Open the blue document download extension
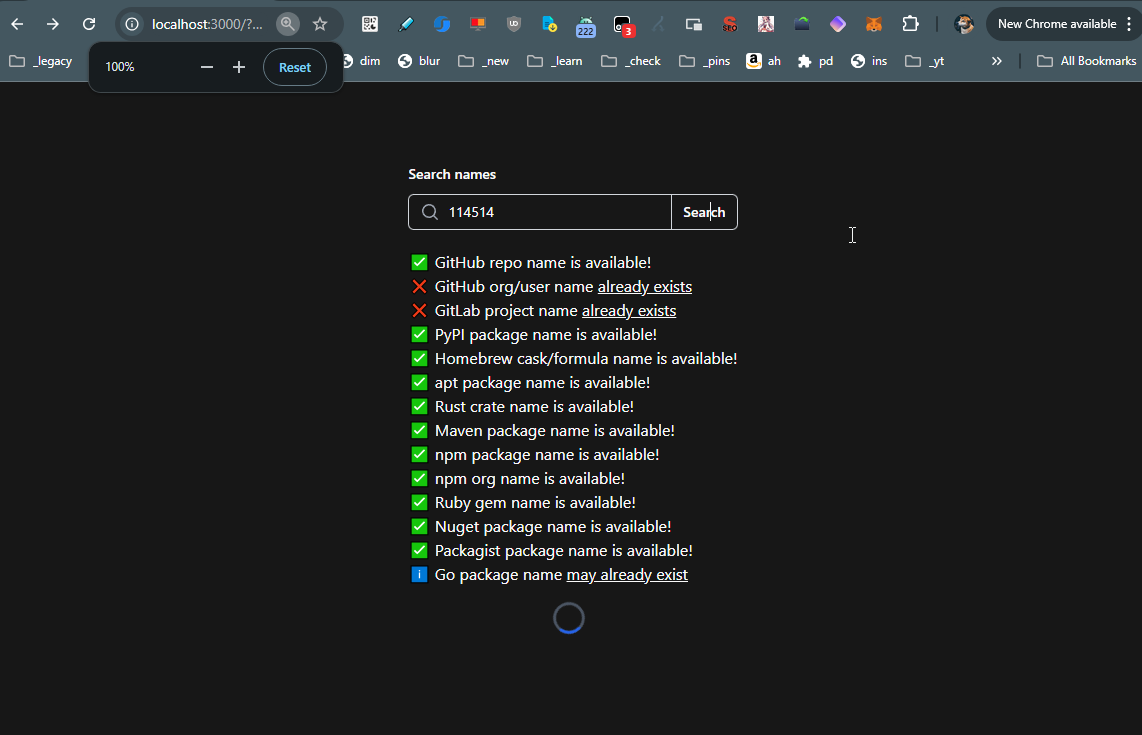Viewport: 1142px width, 735px height. point(550,24)
